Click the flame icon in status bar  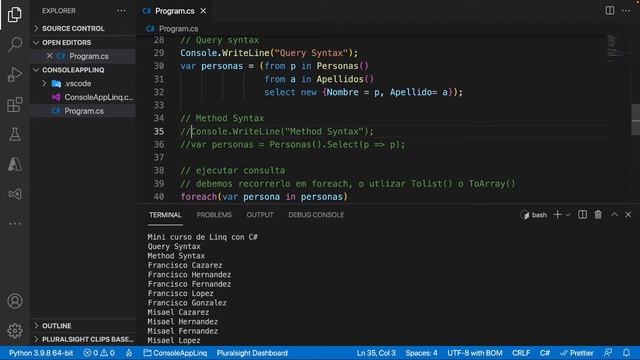(x=129, y=353)
